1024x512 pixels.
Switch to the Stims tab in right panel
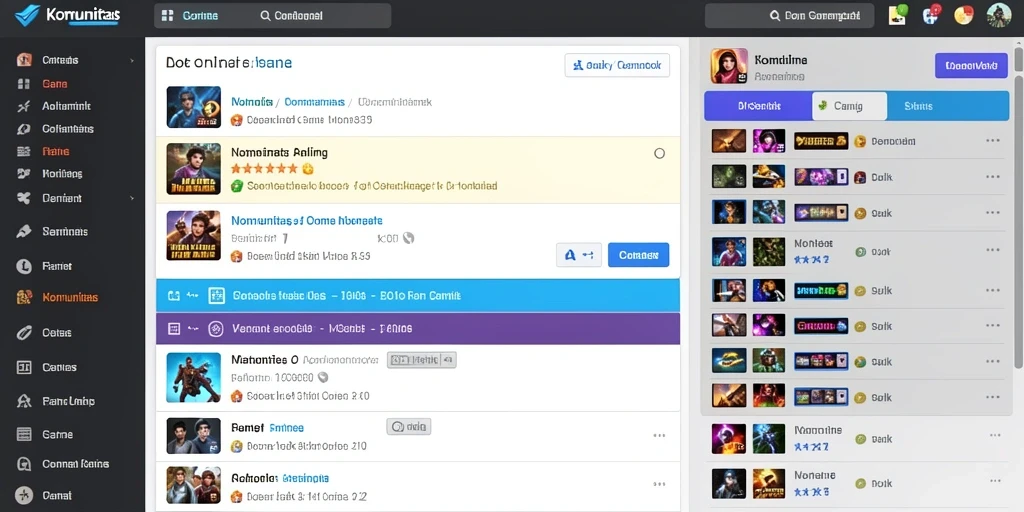pyautogui.click(x=918, y=106)
